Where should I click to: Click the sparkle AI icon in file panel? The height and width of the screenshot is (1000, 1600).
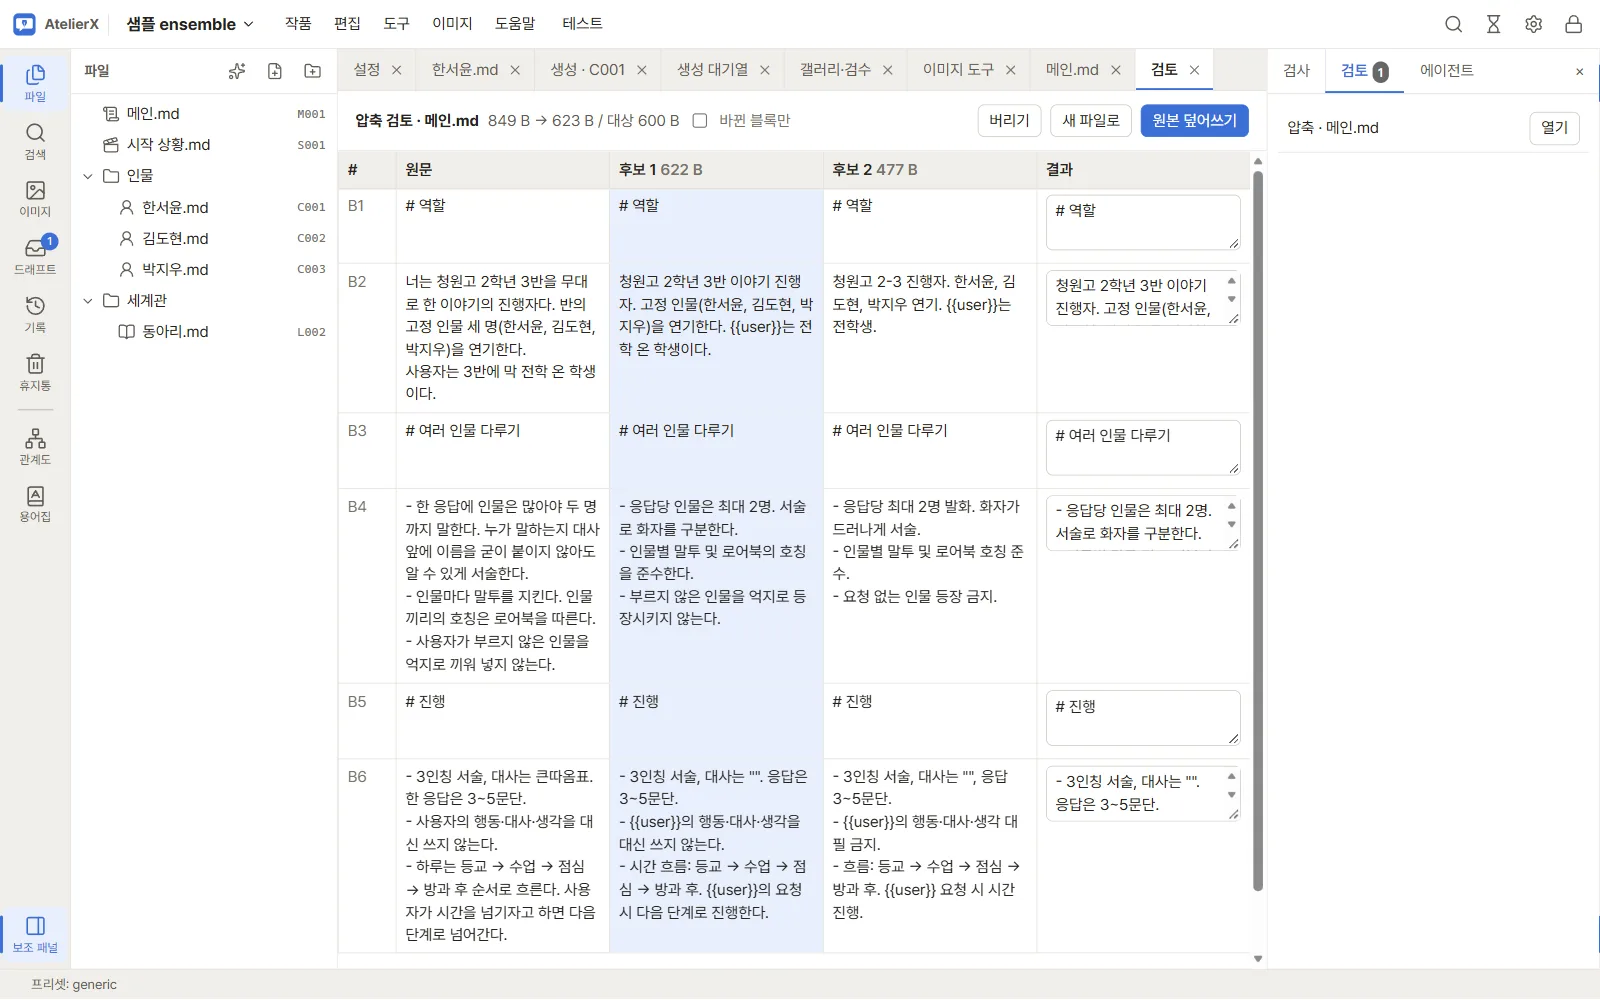237,71
